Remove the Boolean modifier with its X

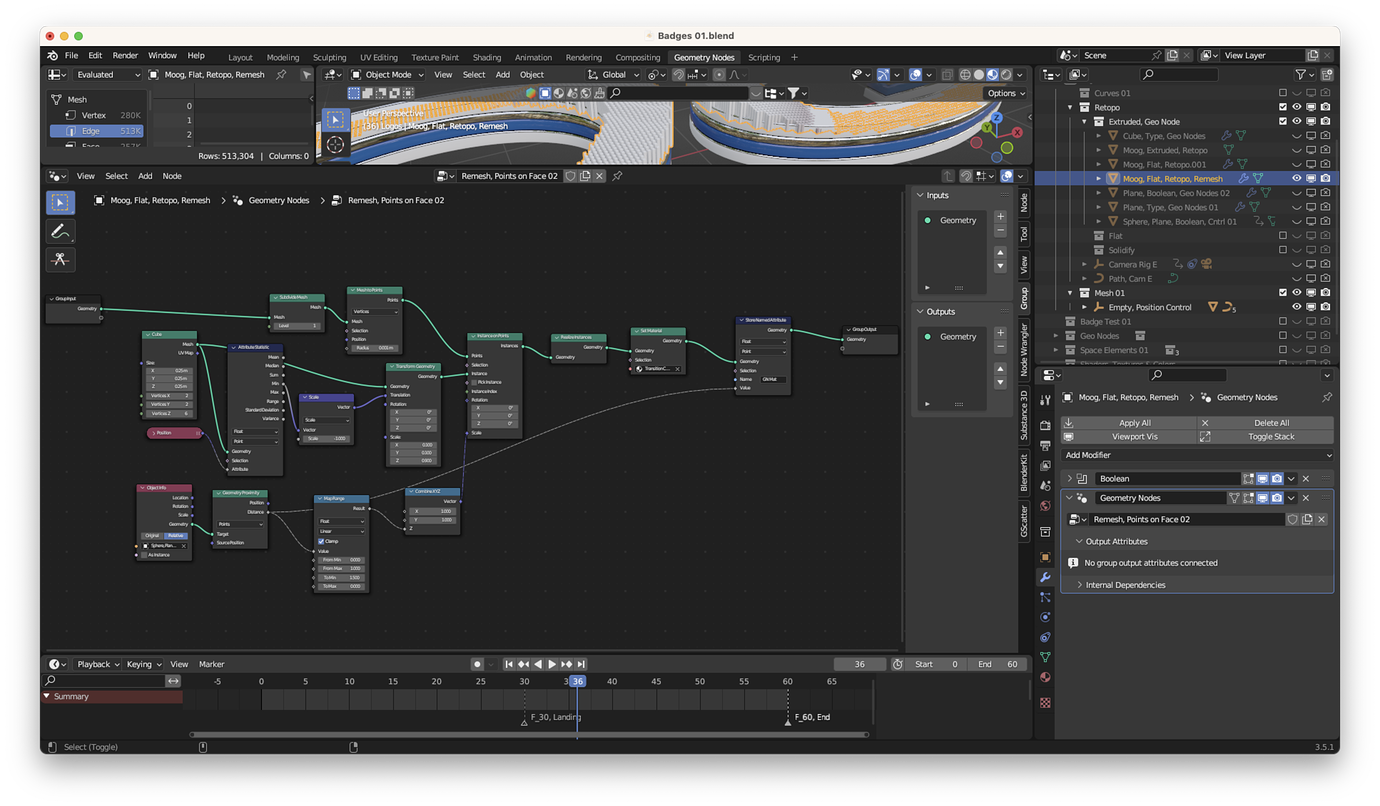coord(1306,479)
